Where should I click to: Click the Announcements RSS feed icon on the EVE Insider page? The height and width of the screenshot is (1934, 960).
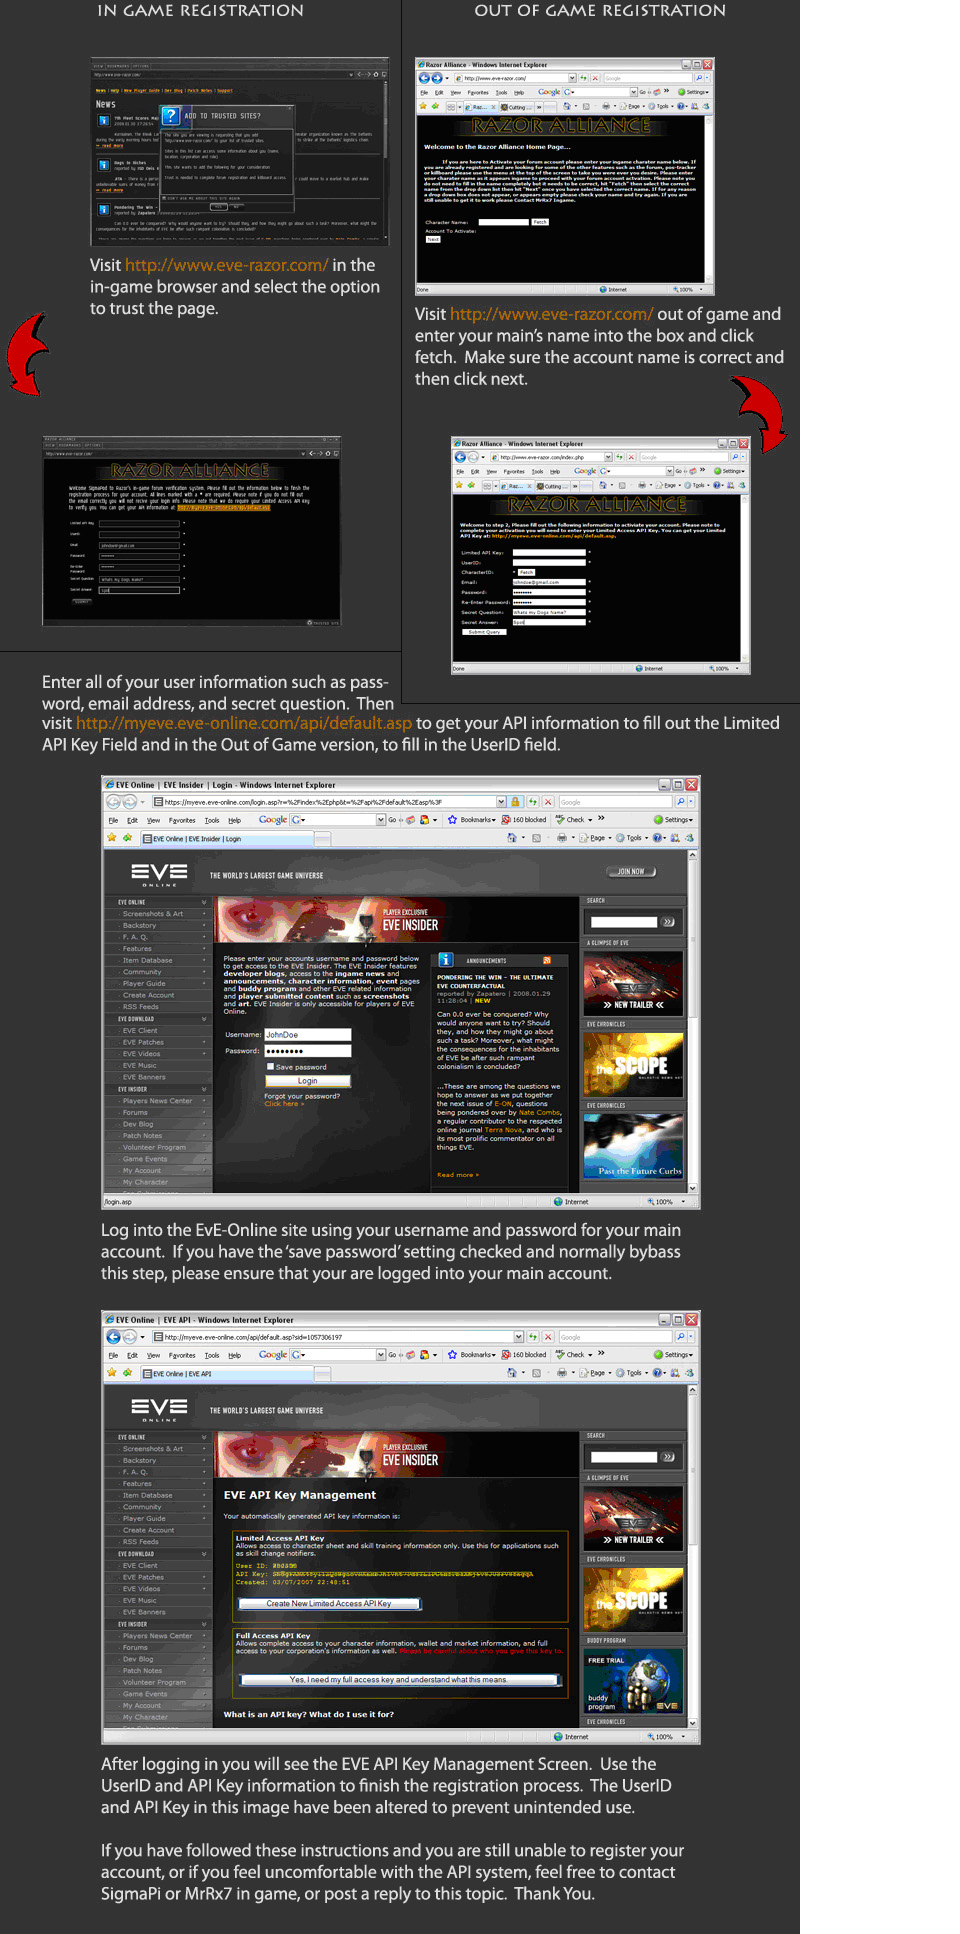coord(547,960)
